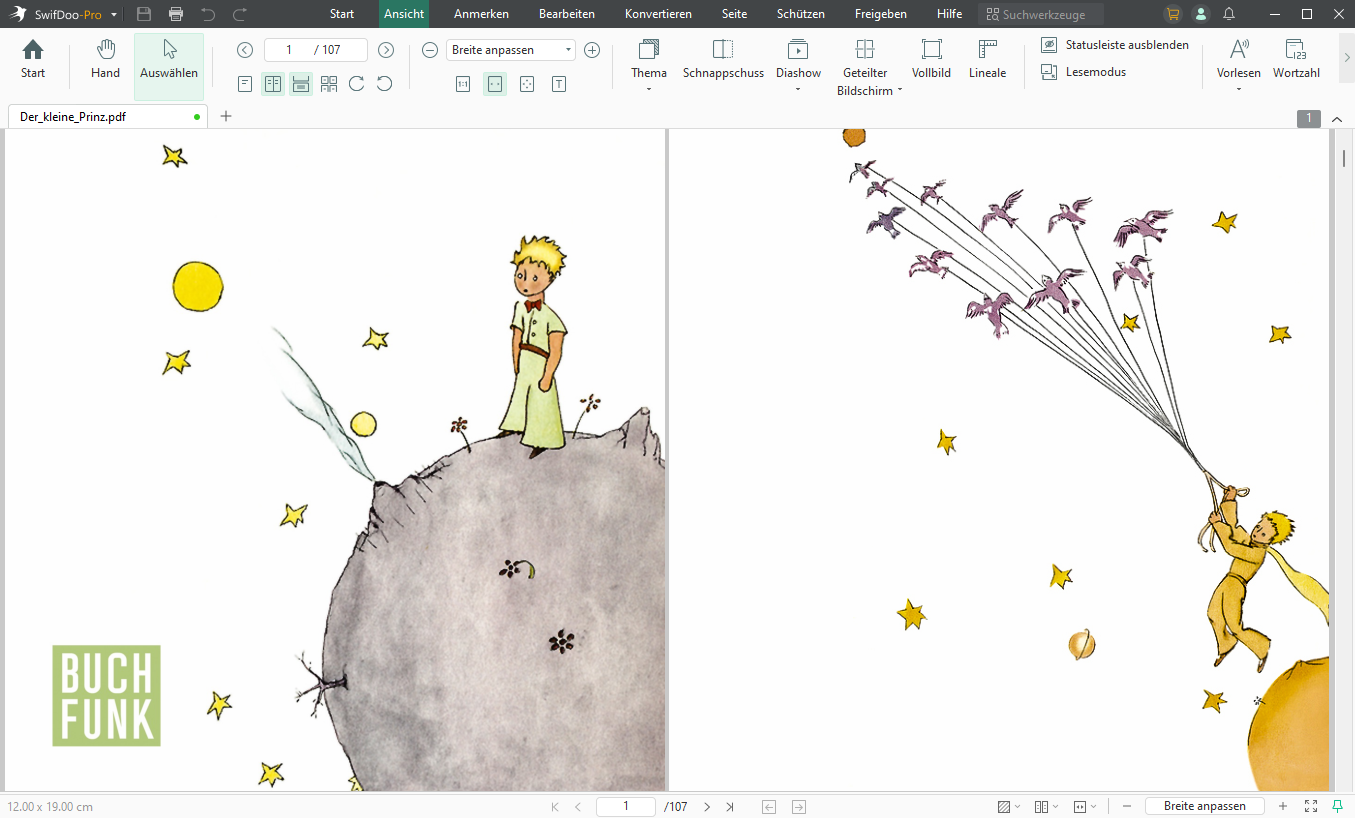Viewport: 1355px width, 818px height.
Task: Open the Bearbeiten menu tab
Action: [x=567, y=14]
